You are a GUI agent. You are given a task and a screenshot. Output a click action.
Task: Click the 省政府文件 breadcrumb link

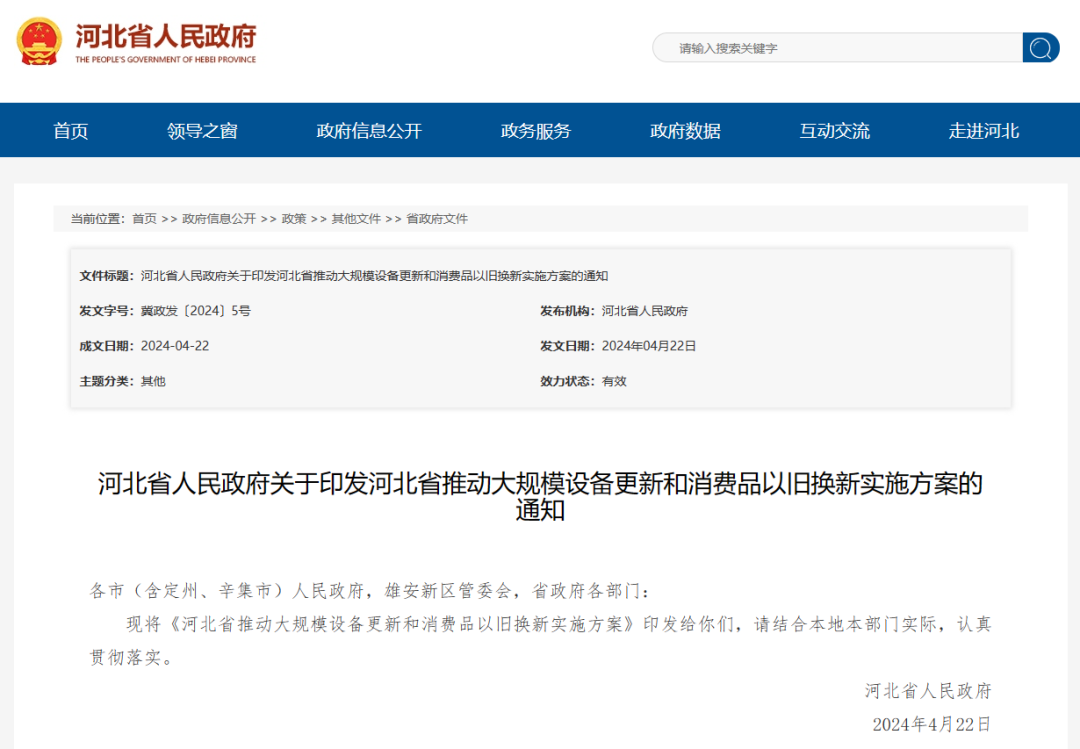(437, 219)
